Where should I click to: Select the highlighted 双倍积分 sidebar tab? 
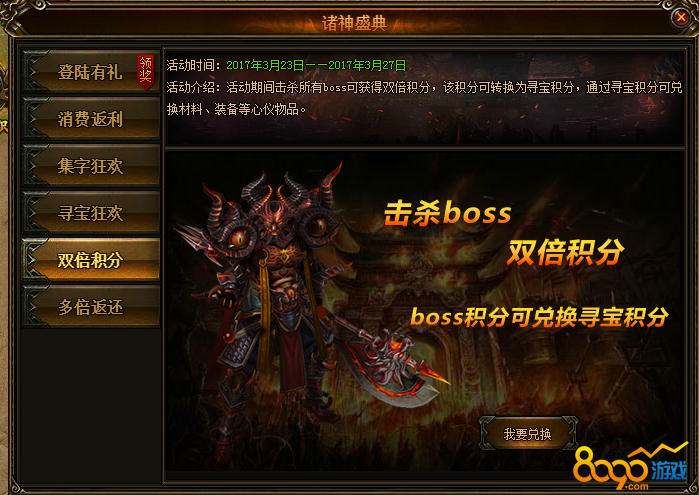91,260
